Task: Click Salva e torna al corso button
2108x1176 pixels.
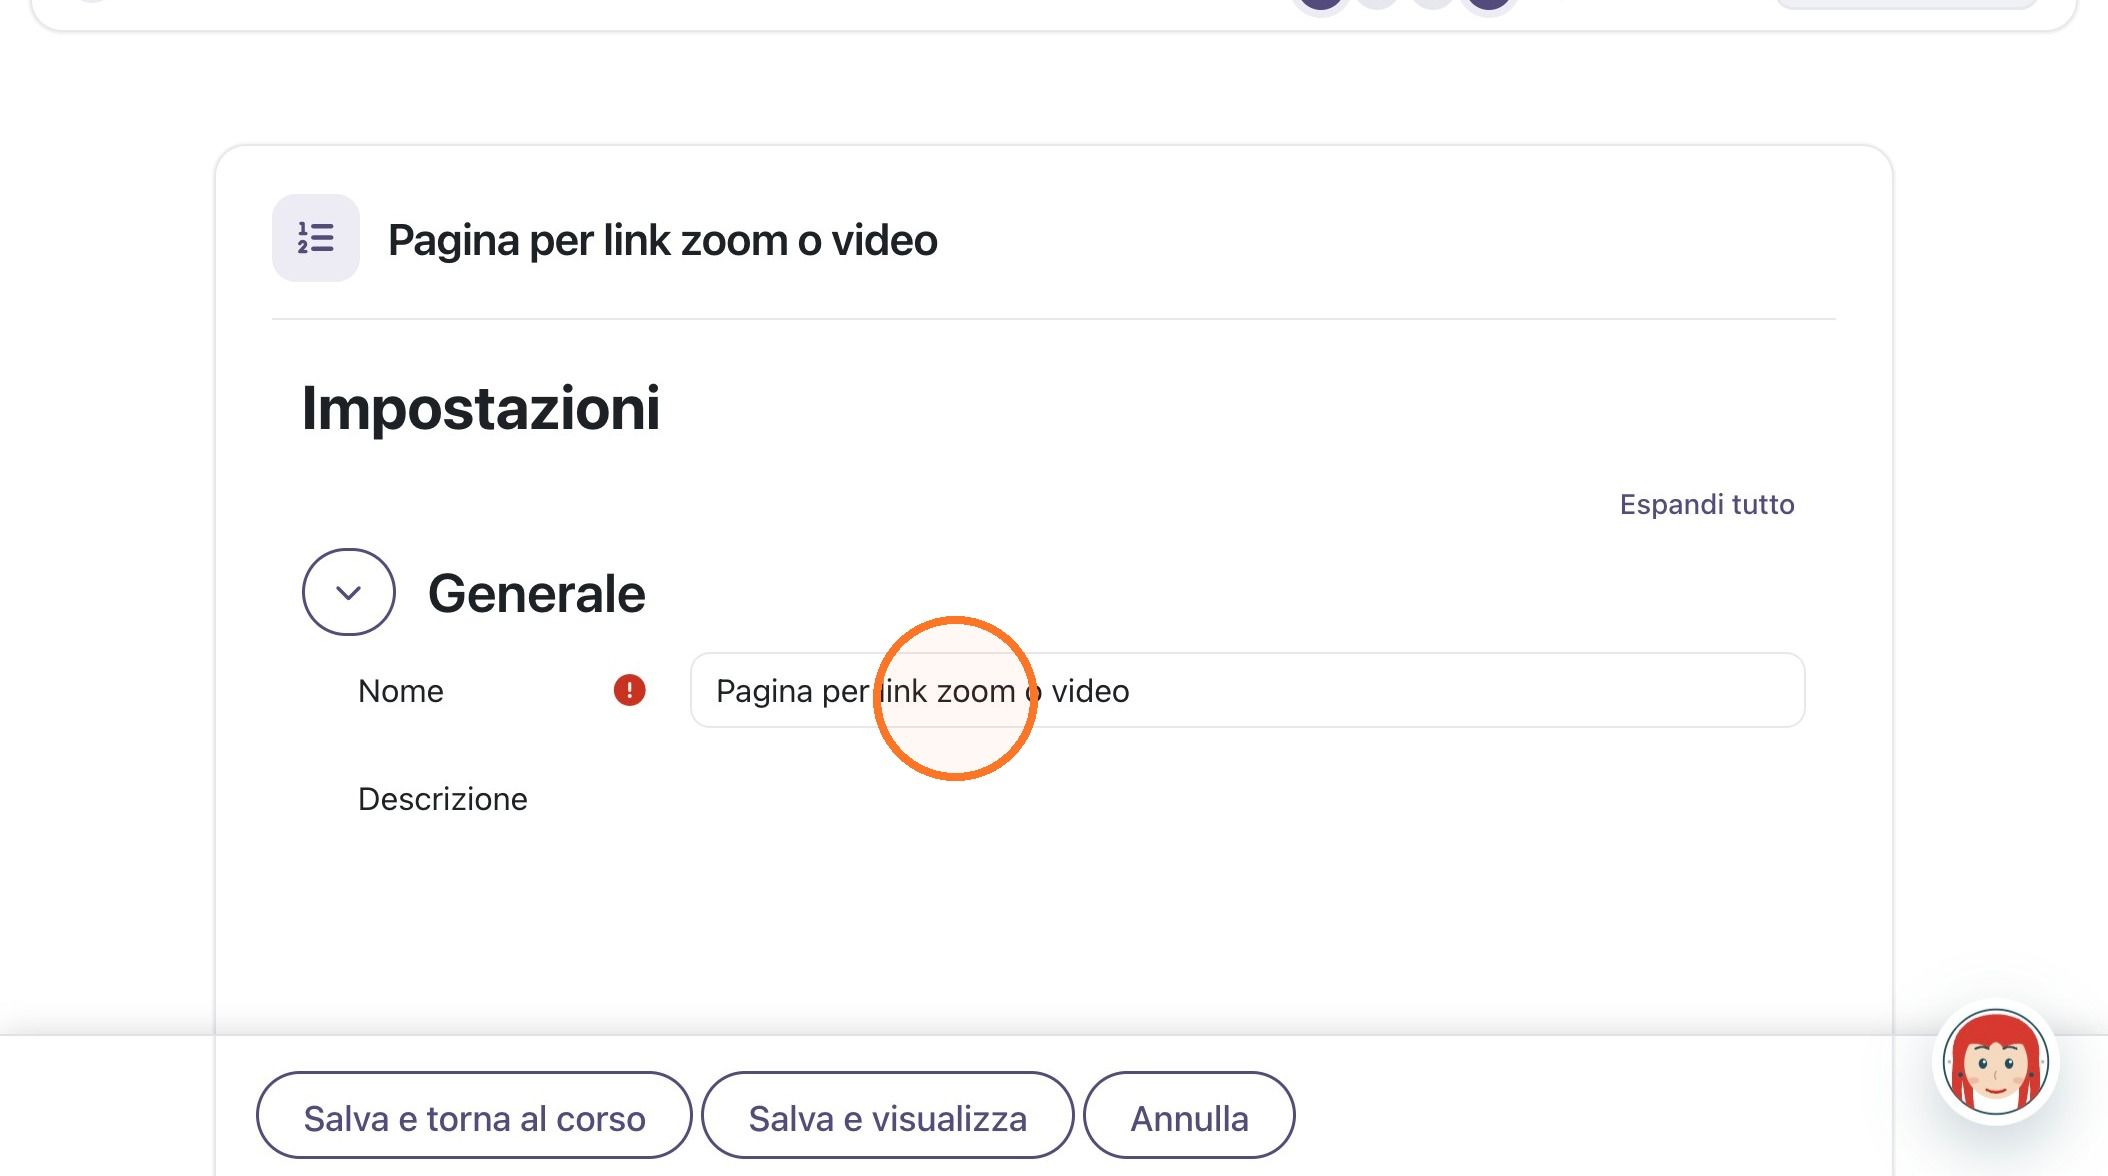Action: [474, 1116]
